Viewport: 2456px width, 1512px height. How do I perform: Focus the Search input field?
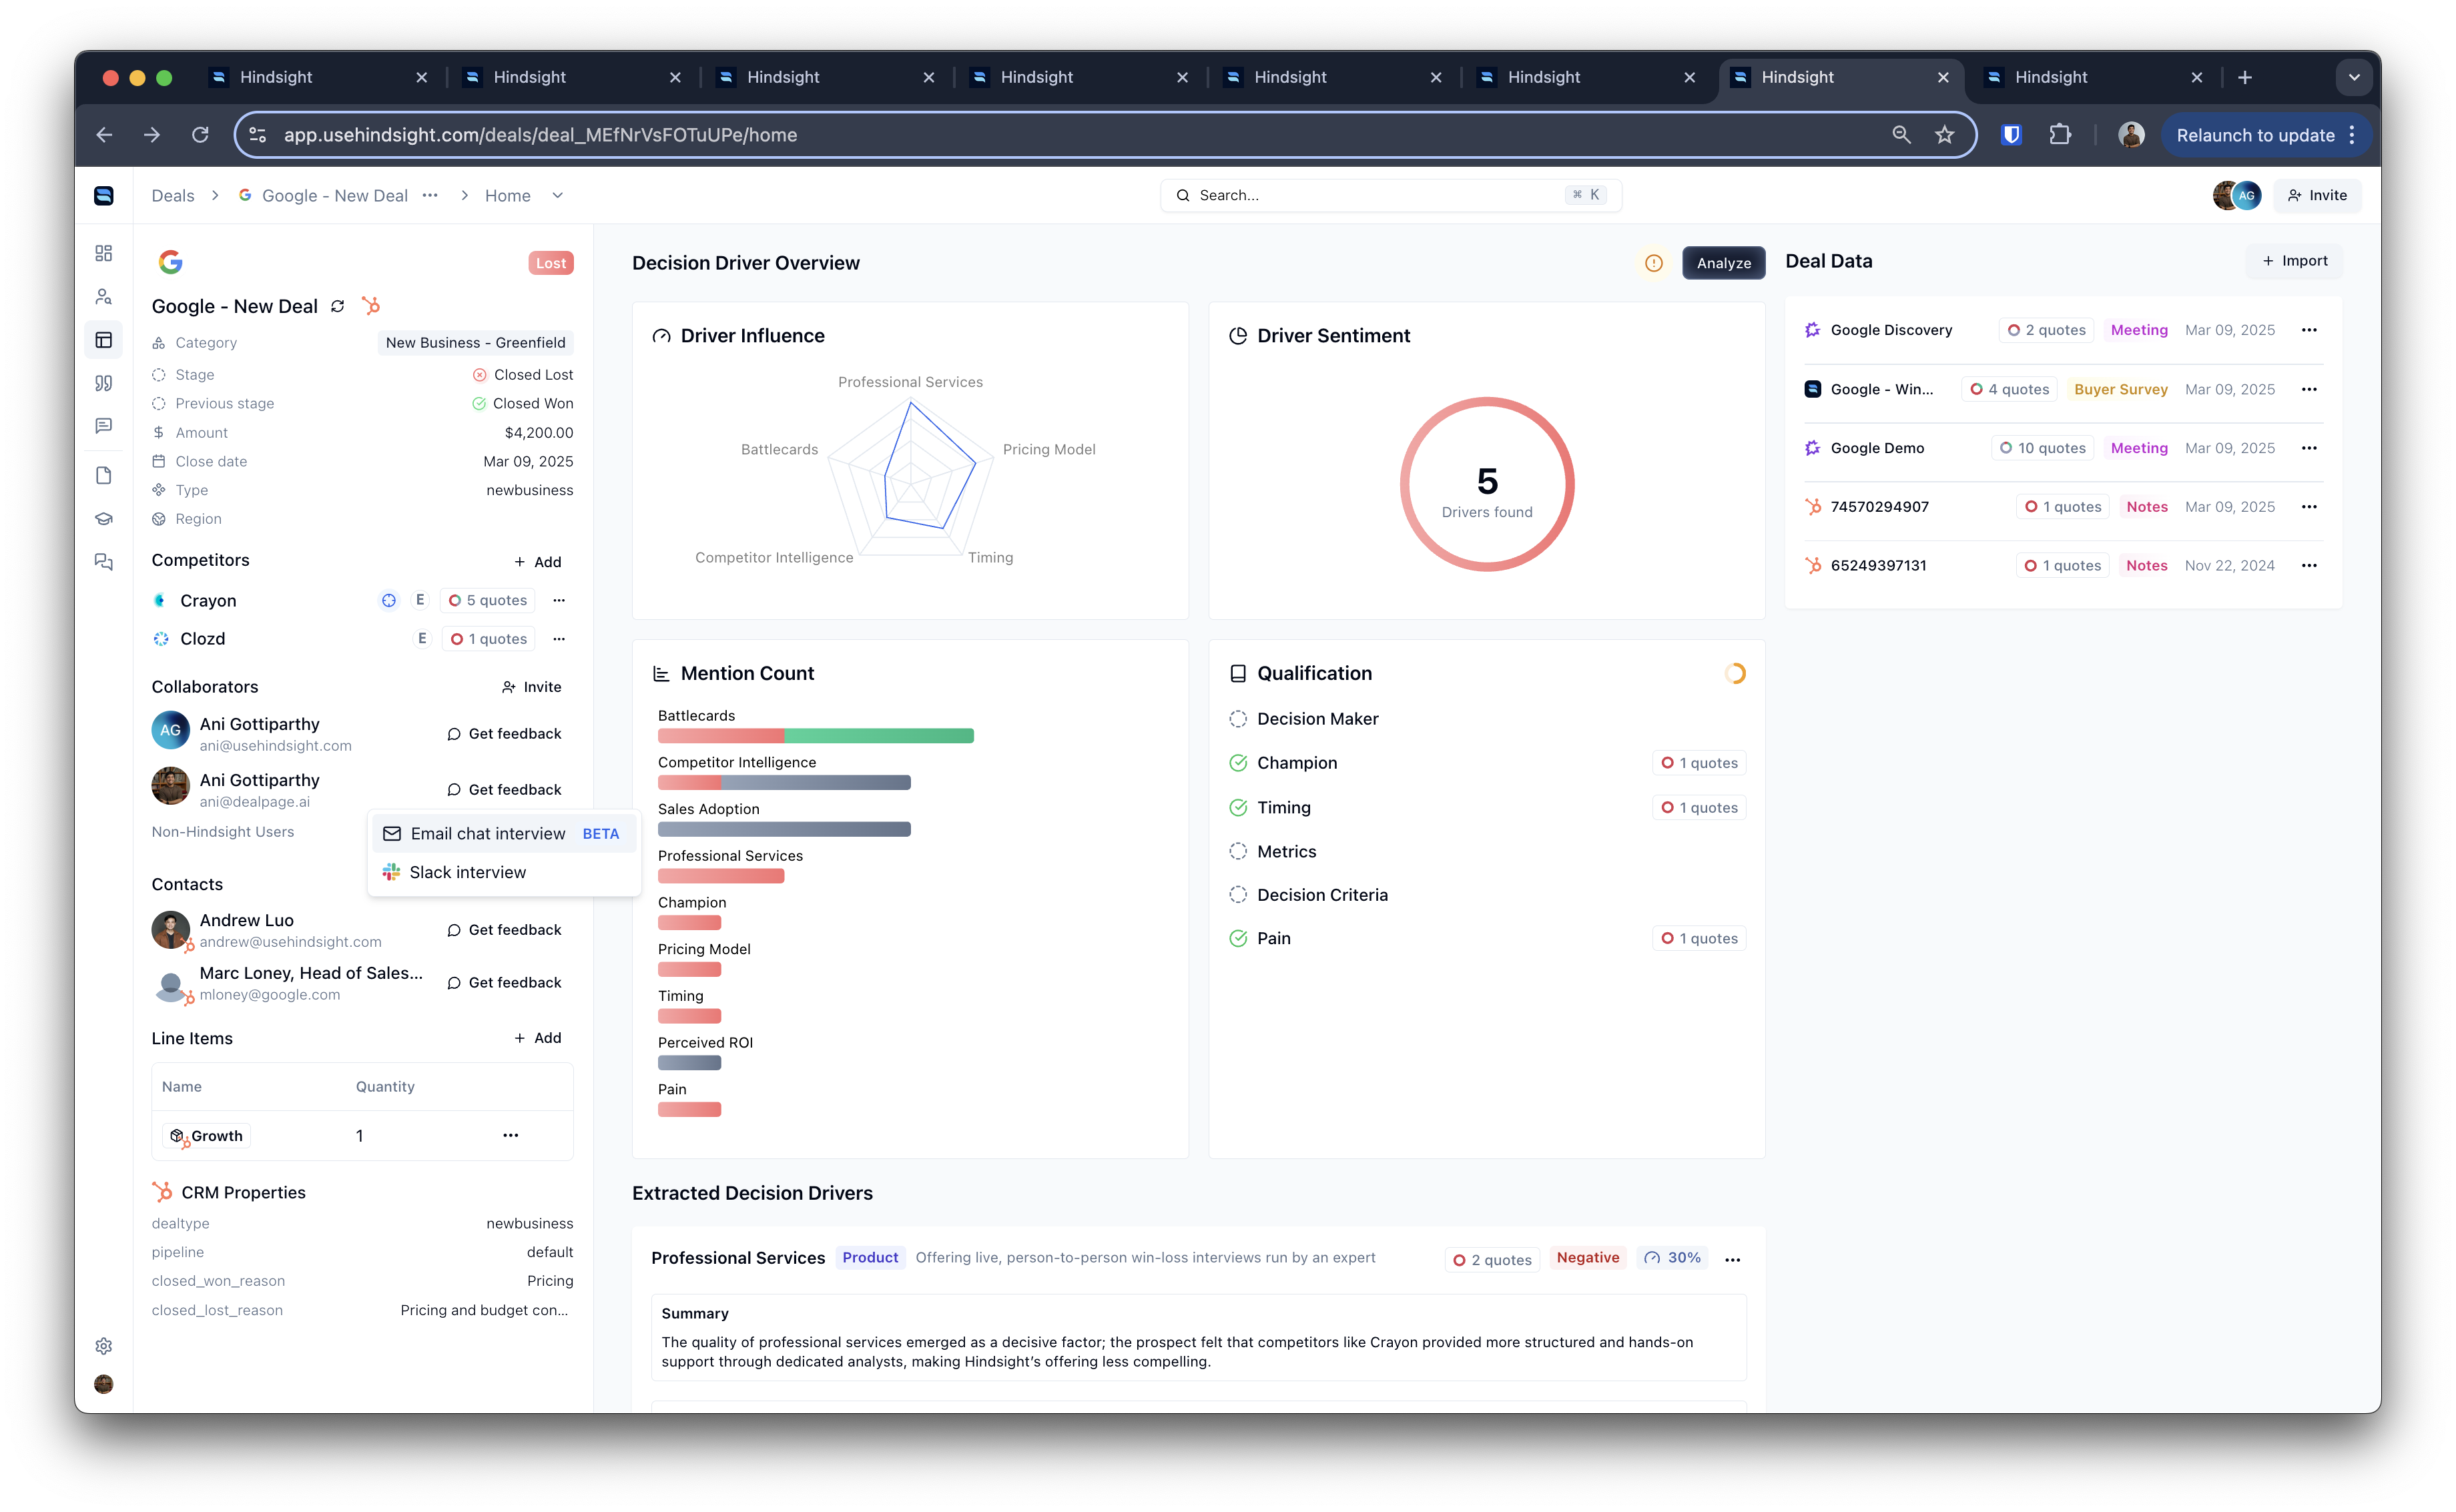[x=1390, y=196]
